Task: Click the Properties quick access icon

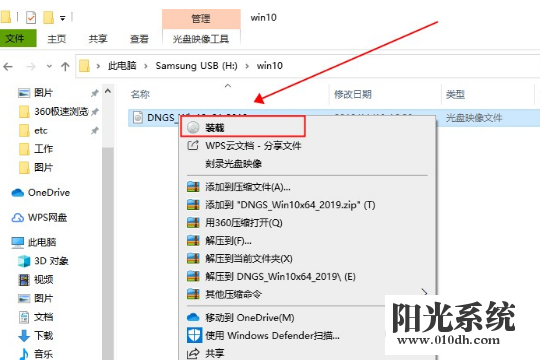Action: [x=31, y=17]
